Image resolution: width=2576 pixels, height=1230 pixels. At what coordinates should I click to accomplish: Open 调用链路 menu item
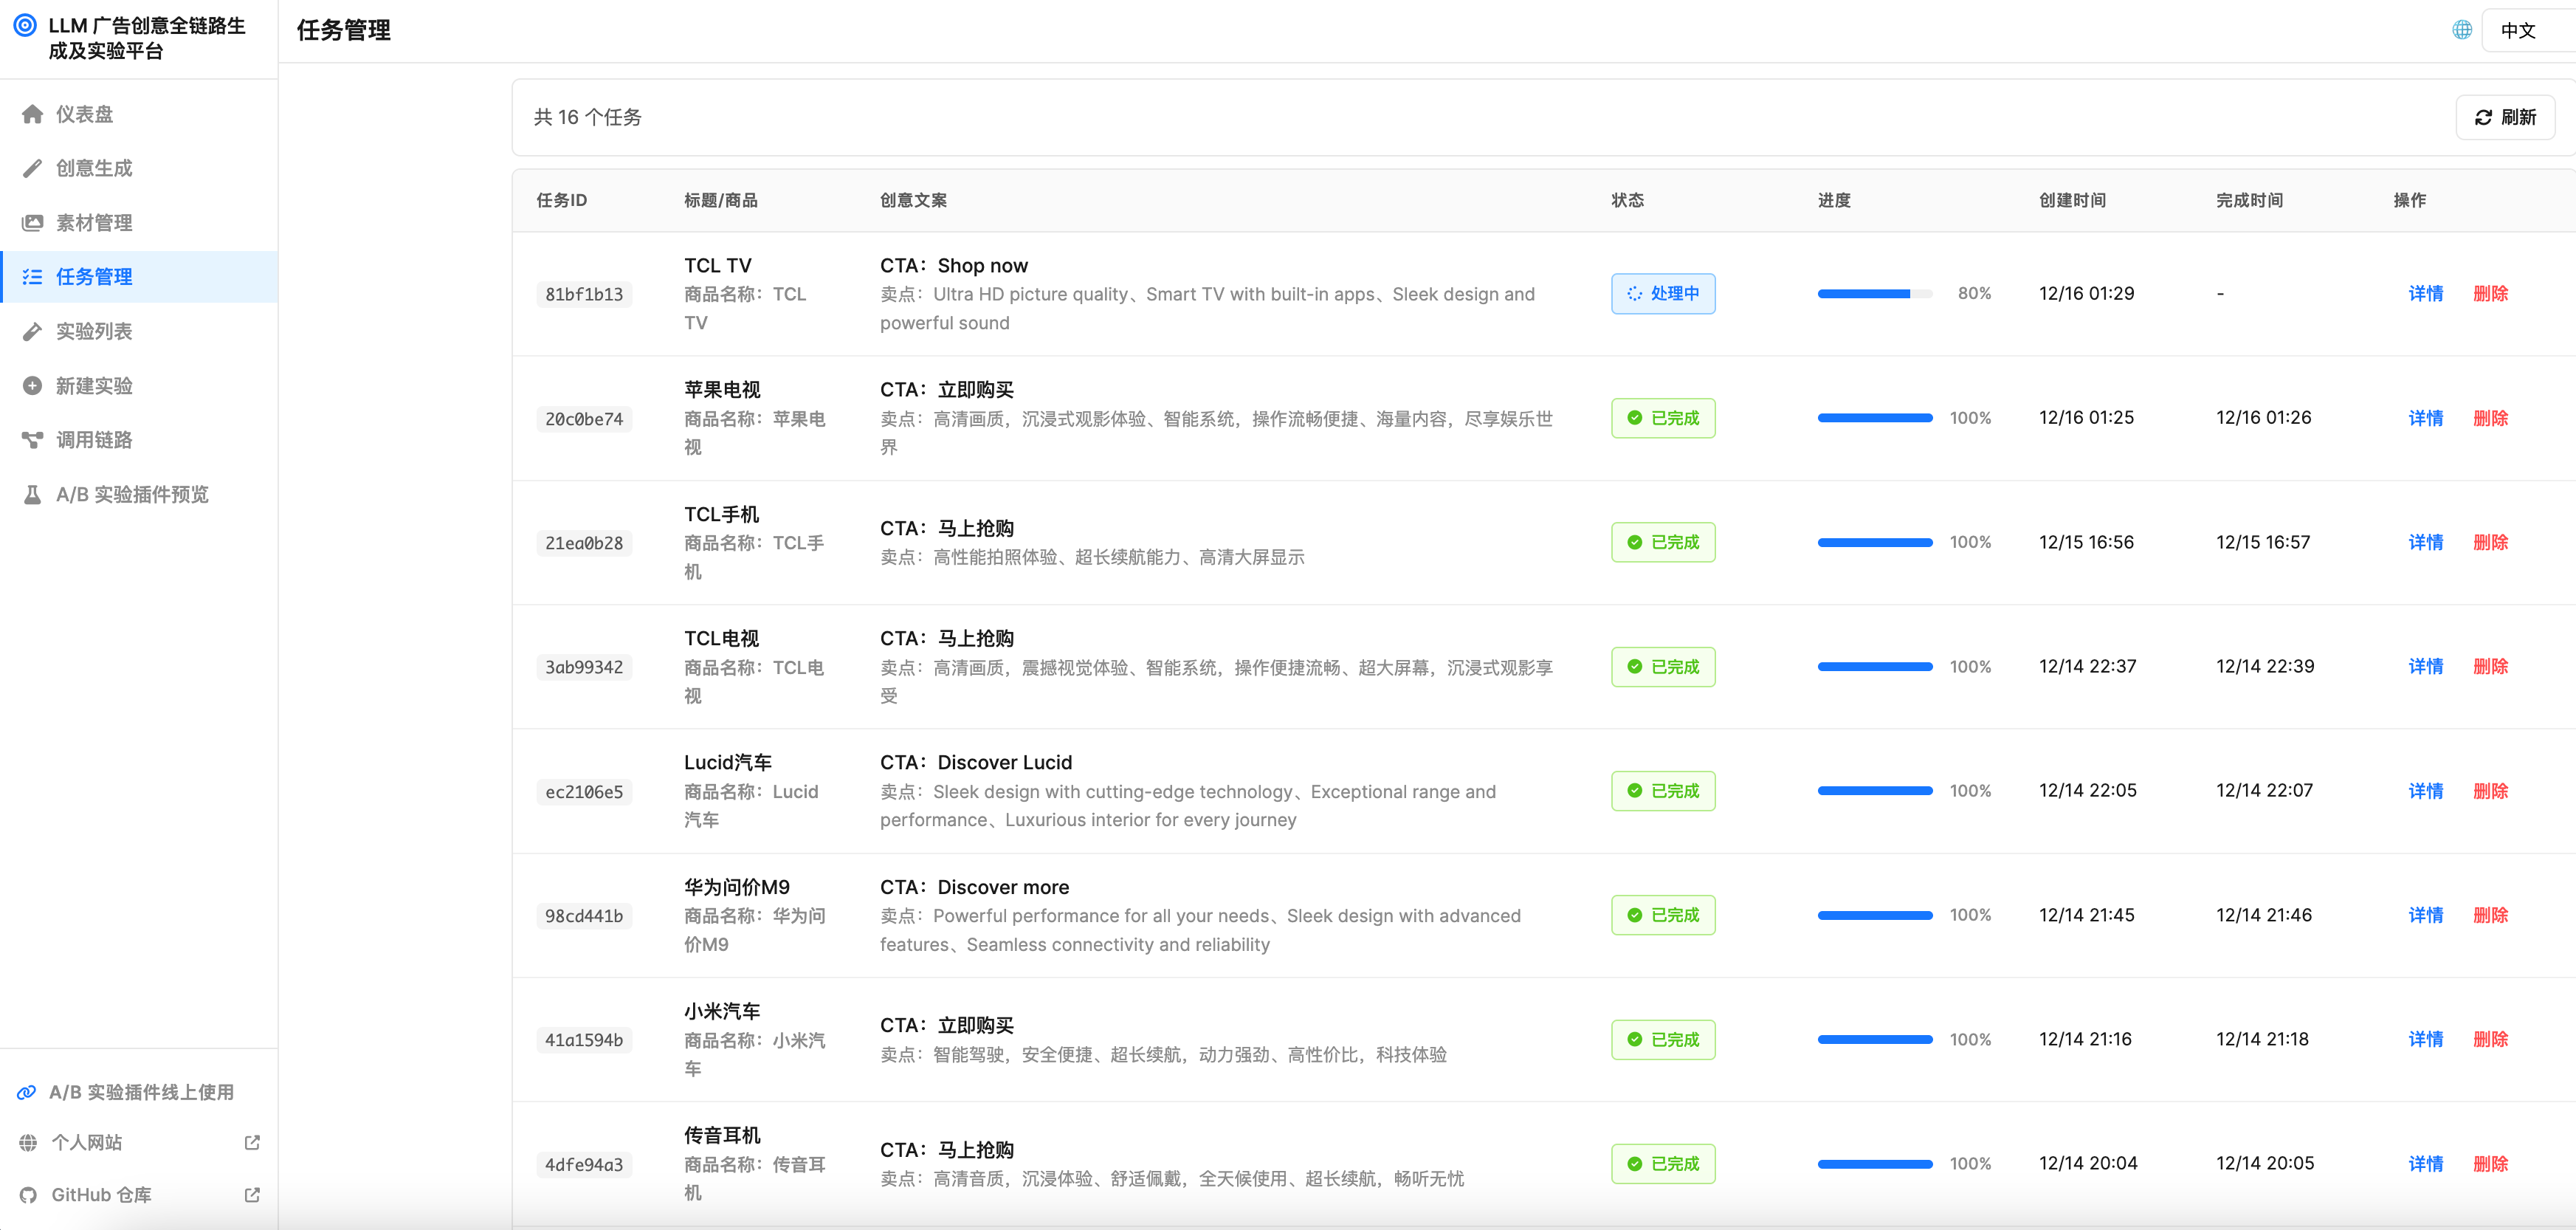139,440
